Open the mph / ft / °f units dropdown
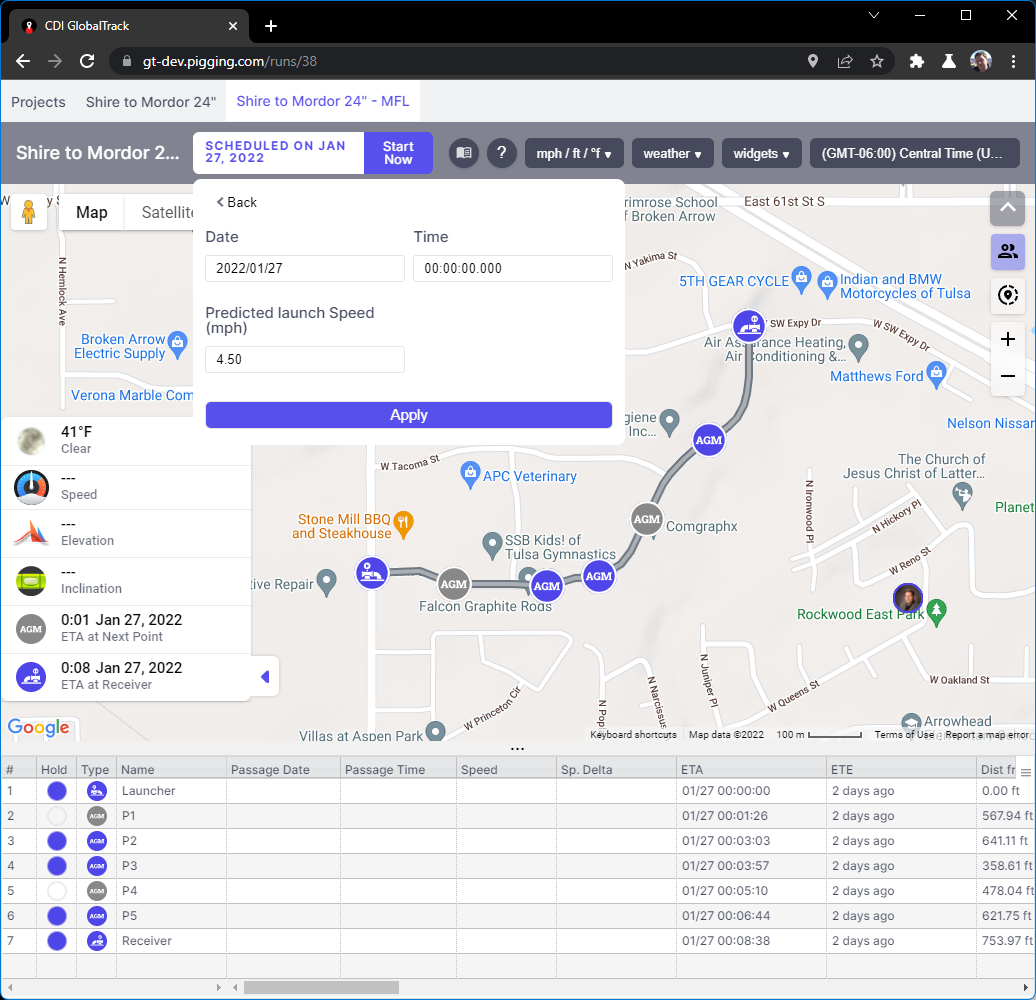The height and width of the screenshot is (1000, 1036). pos(574,153)
